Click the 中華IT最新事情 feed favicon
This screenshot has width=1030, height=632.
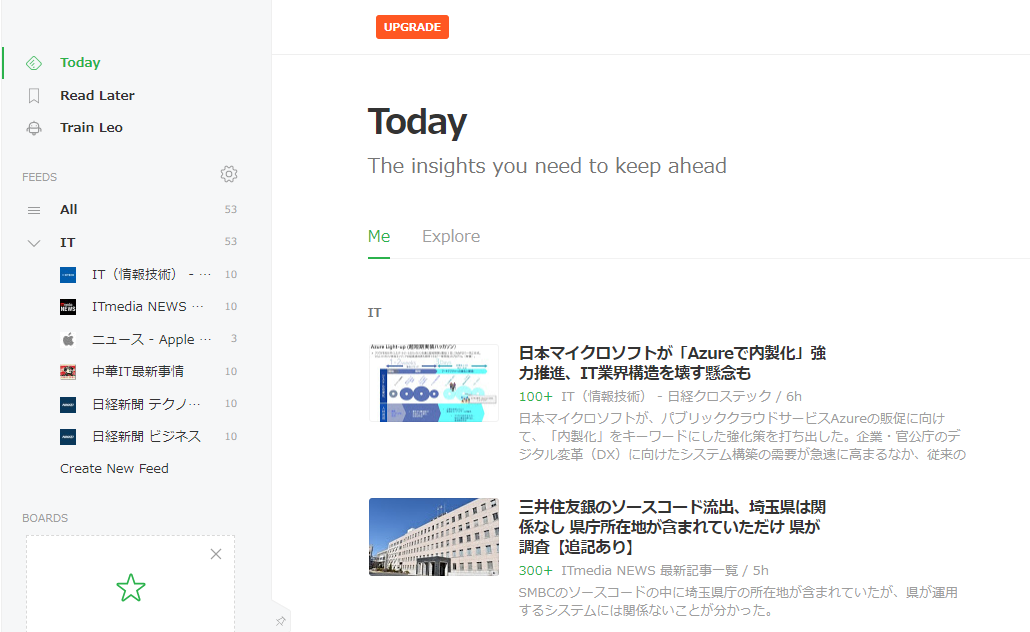click(68, 372)
